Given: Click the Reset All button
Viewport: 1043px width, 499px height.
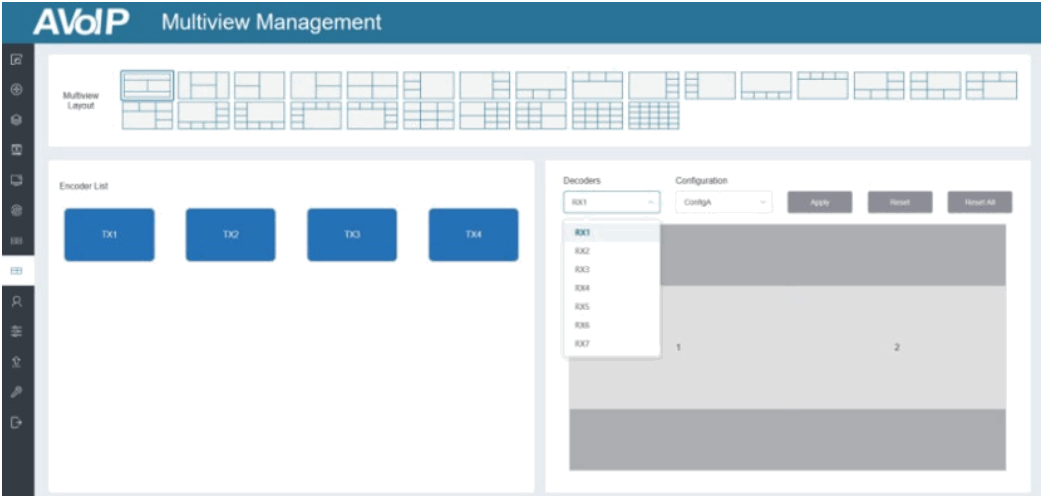Looking at the screenshot, I should [x=980, y=202].
